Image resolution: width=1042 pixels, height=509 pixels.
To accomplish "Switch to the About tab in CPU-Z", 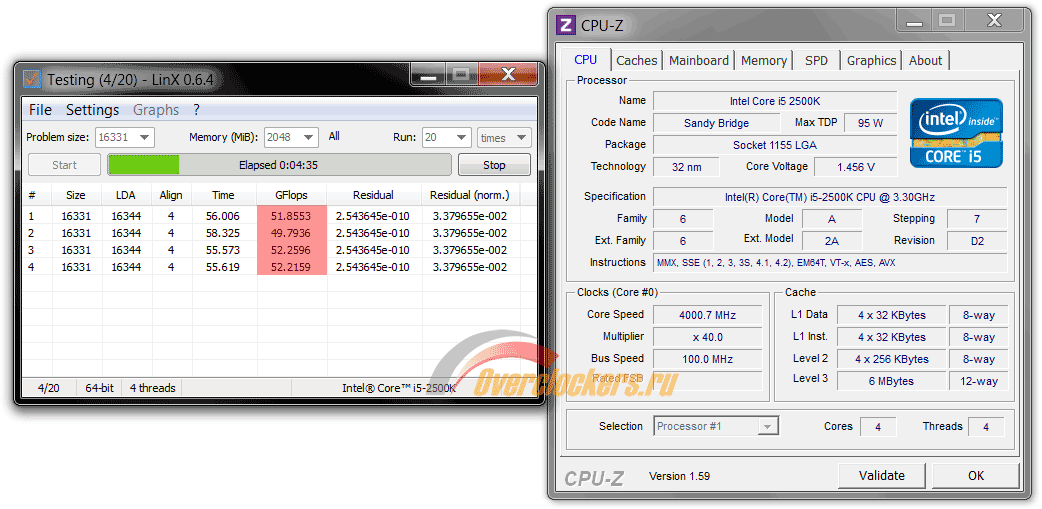I will click(x=925, y=60).
